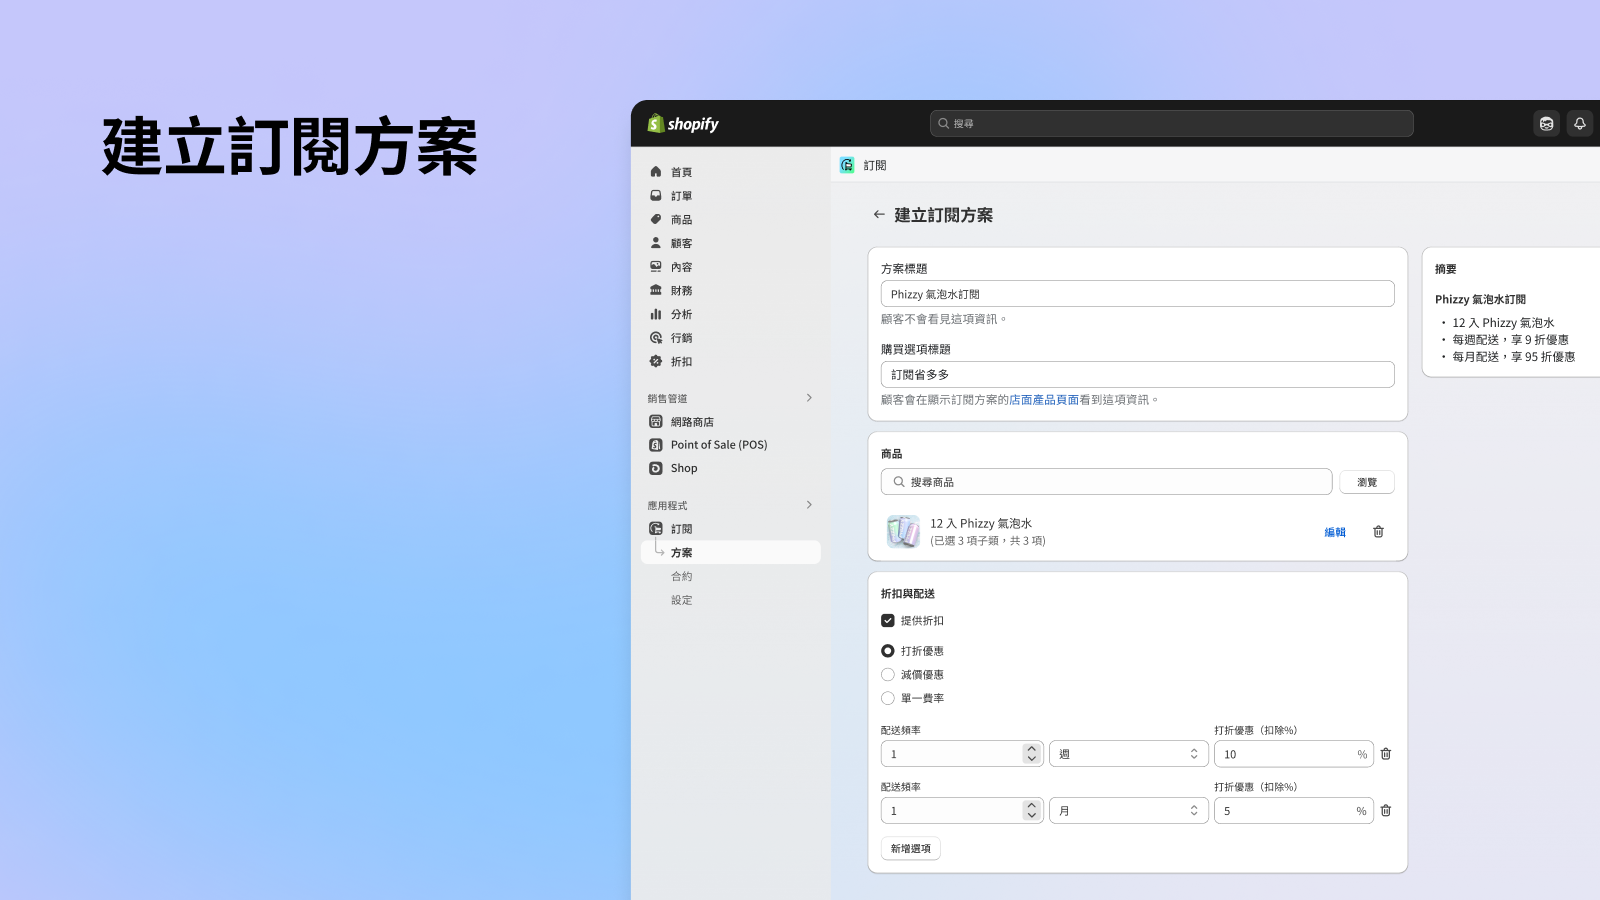Click the 網路商店 icon
The width and height of the screenshot is (1600, 900).
656,422
